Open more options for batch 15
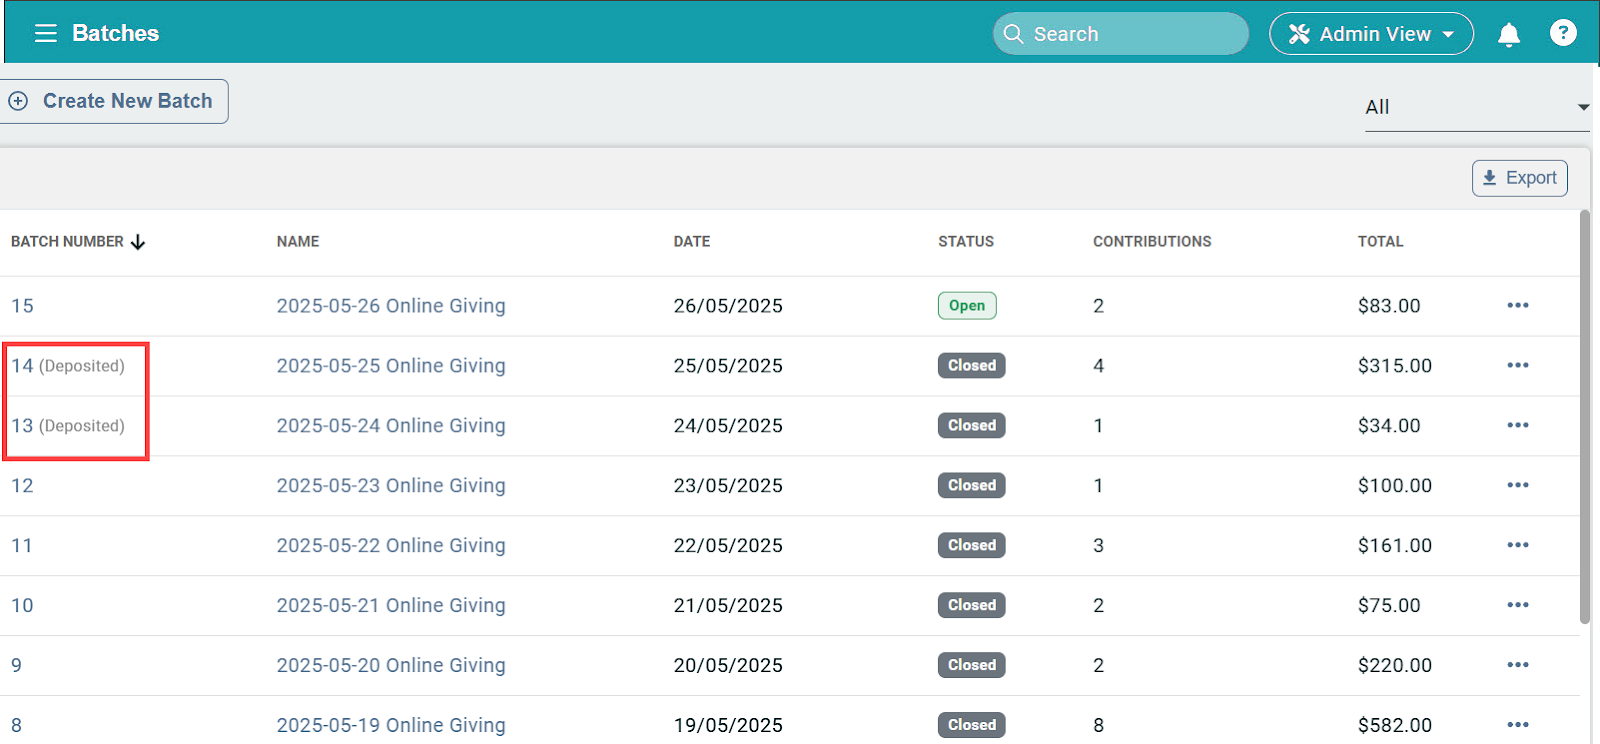The height and width of the screenshot is (744, 1600). point(1518,305)
